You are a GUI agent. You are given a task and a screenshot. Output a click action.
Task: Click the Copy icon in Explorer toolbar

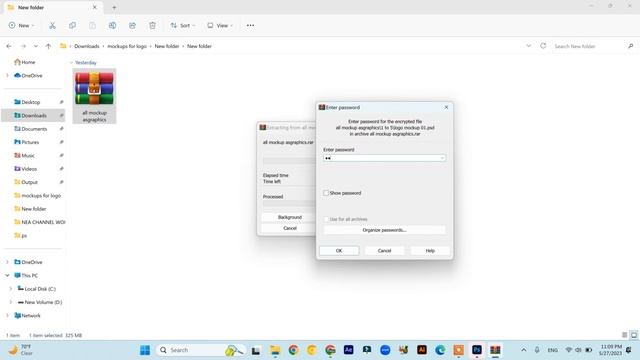point(72,25)
